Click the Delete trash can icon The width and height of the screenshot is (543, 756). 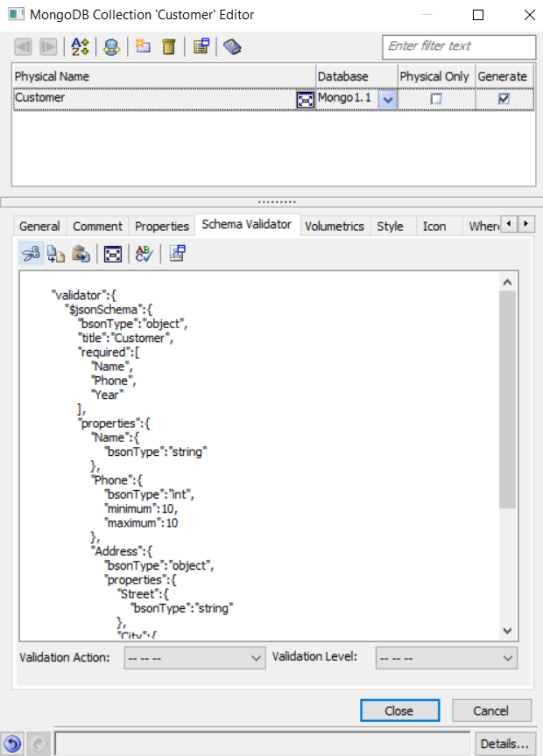169,47
